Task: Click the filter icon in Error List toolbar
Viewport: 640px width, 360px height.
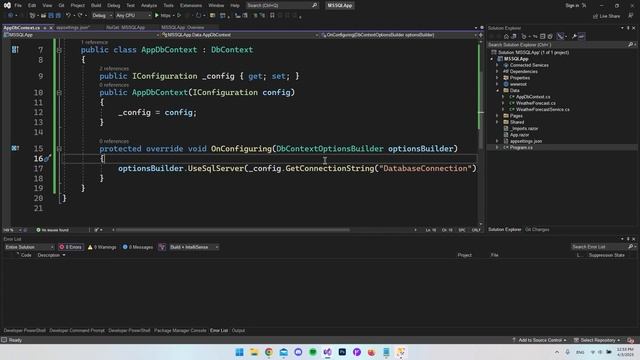Action: (162, 247)
